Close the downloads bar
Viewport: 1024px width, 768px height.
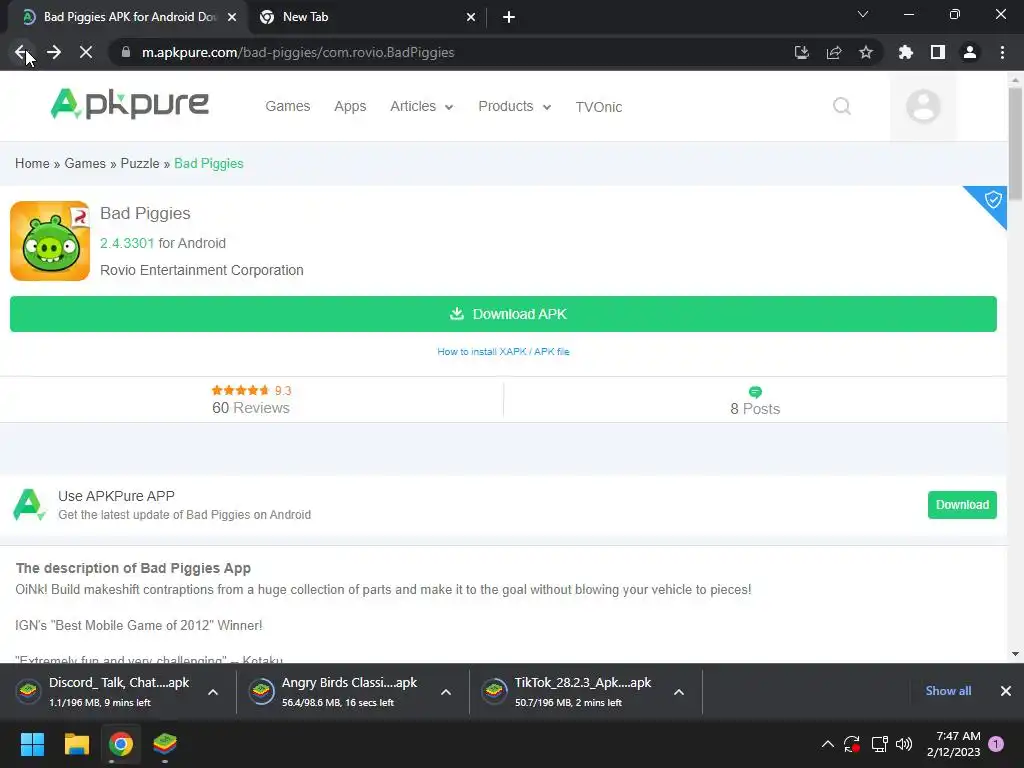(1006, 691)
